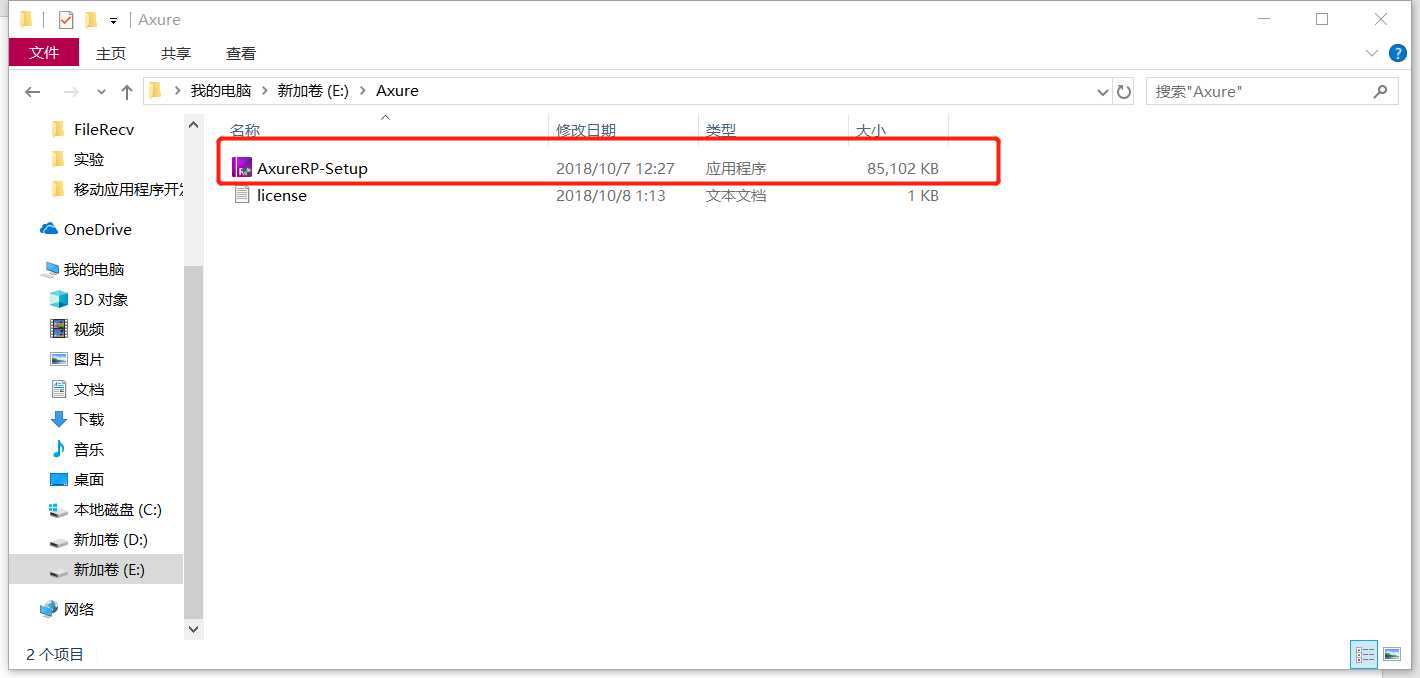Image resolution: width=1420 pixels, height=678 pixels.
Task: Open the address bar history dropdown
Action: point(1103,91)
